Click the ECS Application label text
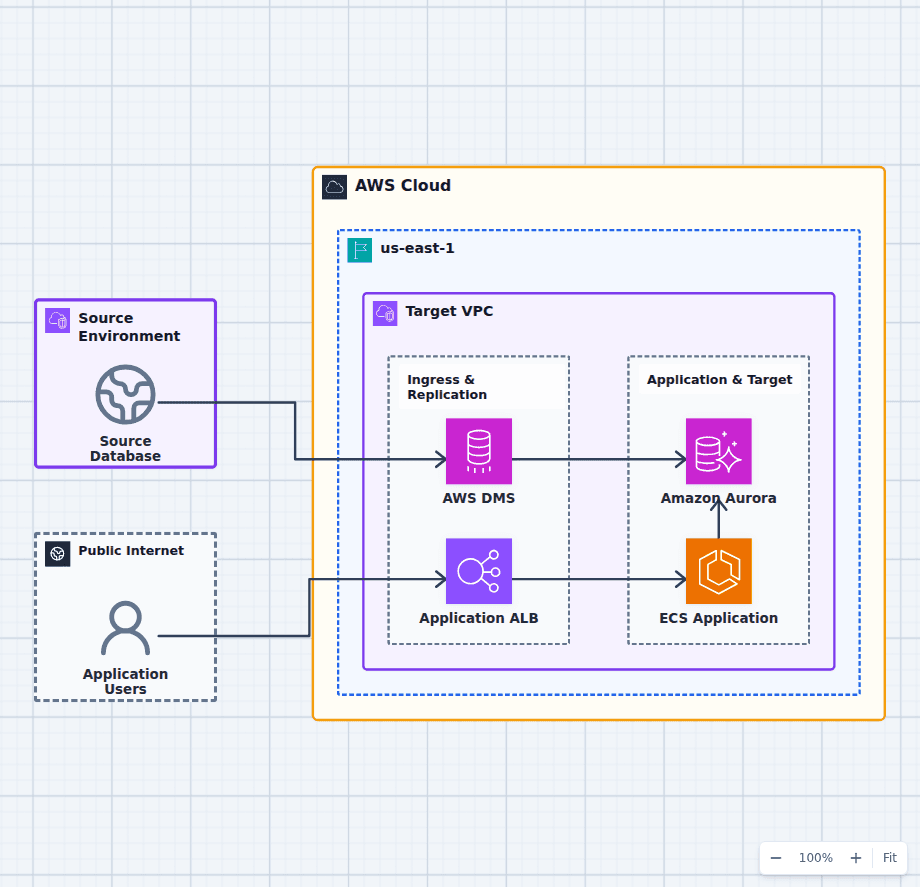The width and height of the screenshot is (920, 887). (x=719, y=618)
